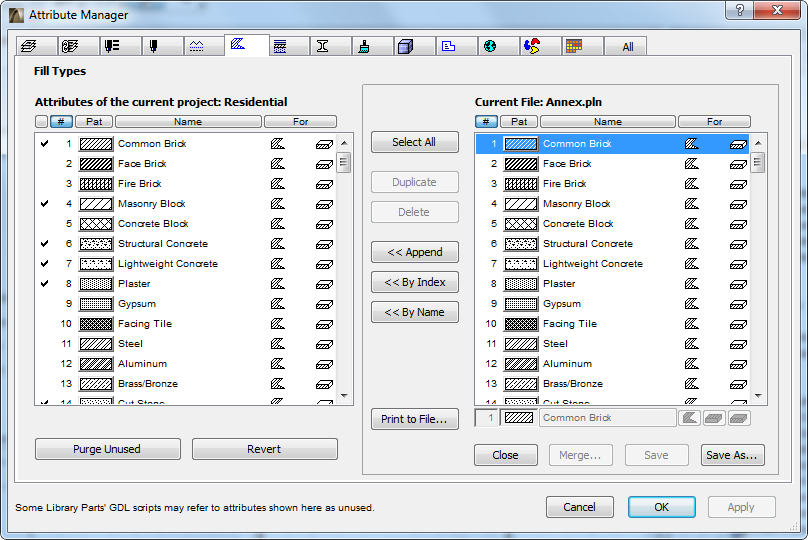Click the cut fill icon for Fire Brick in Residential list

pyautogui.click(x=278, y=183)
